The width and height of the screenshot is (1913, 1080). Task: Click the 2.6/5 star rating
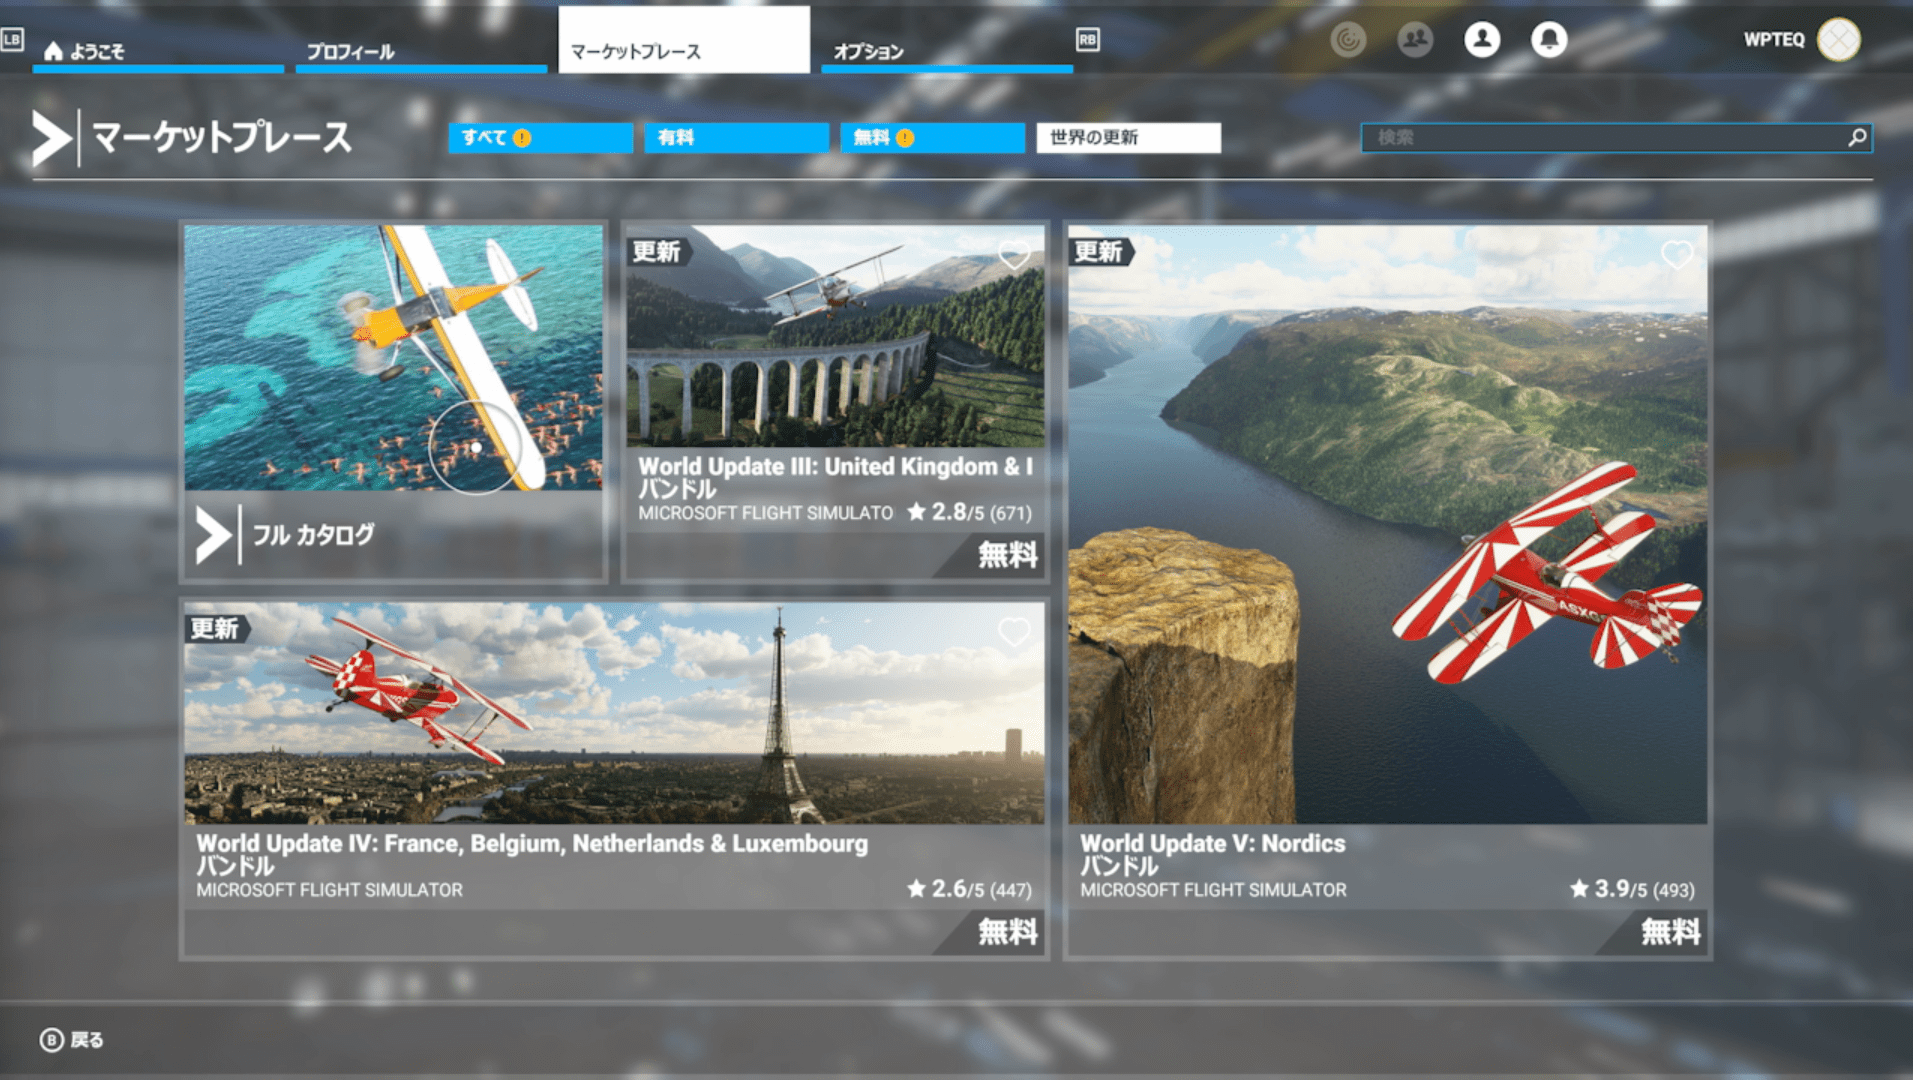coord(969,889)
